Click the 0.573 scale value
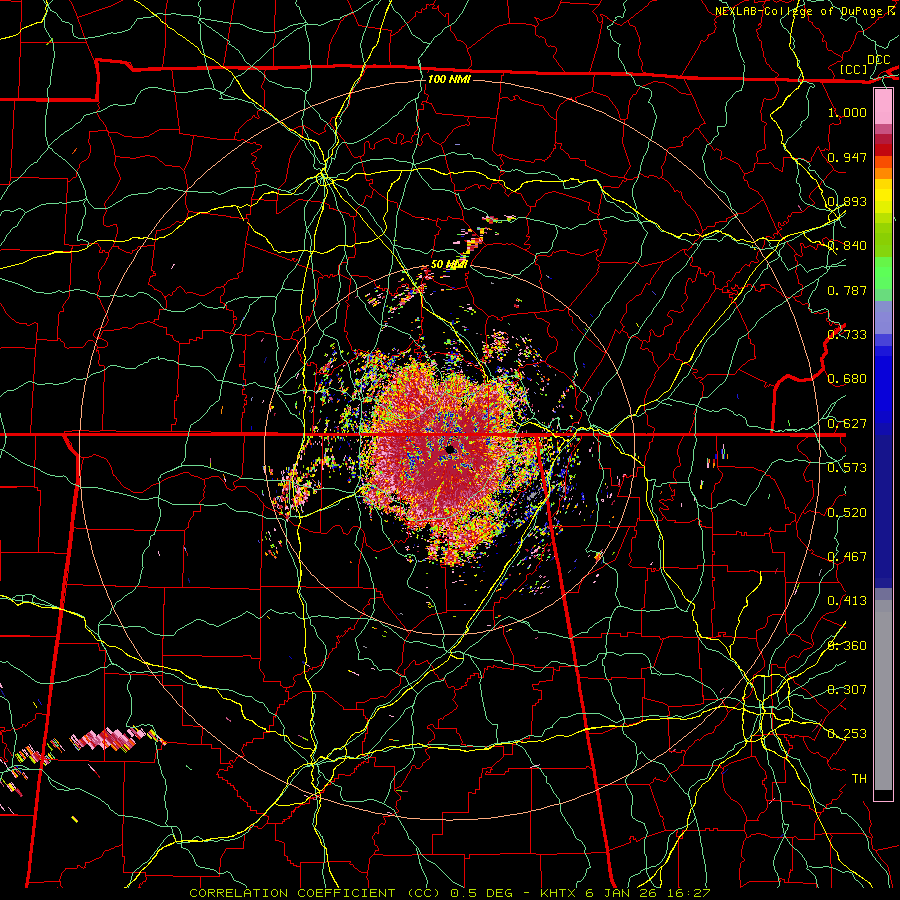This screenshot has height=900, width=900. tap(847, 468)
